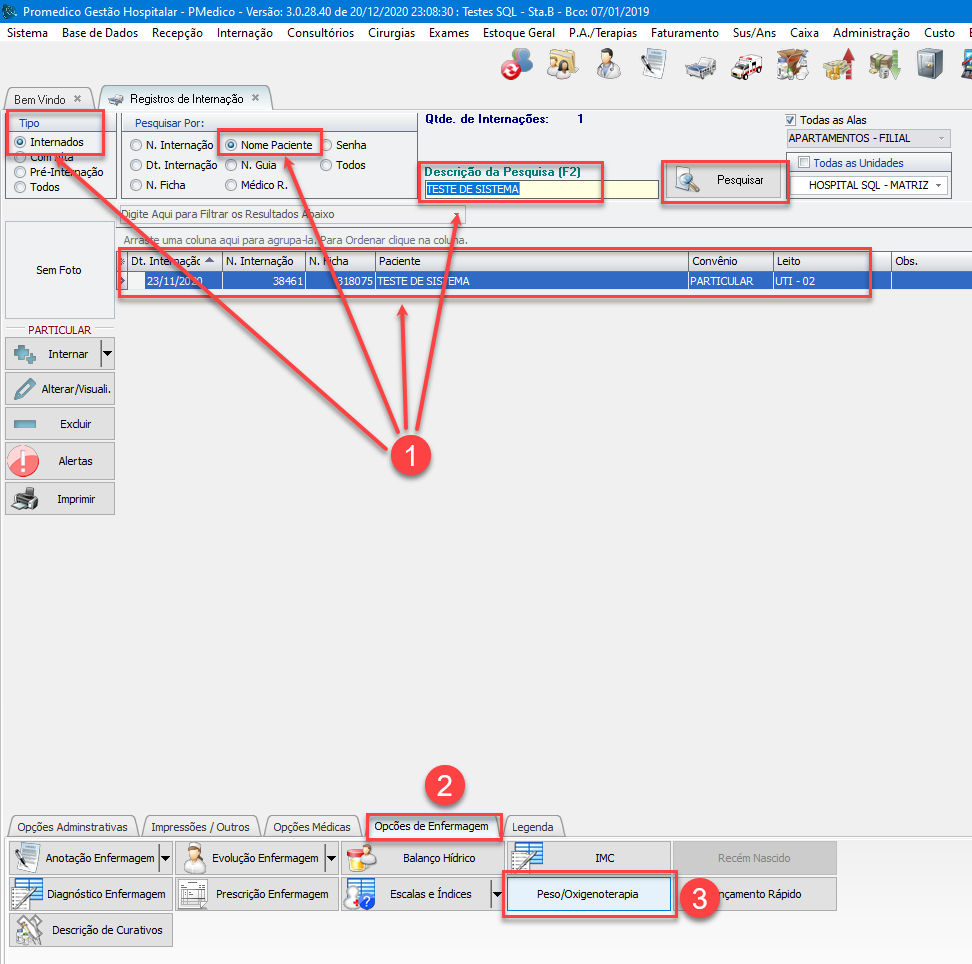Open the Faturamento menu
This screenshot has height=964, width=972.
[684, 33]
